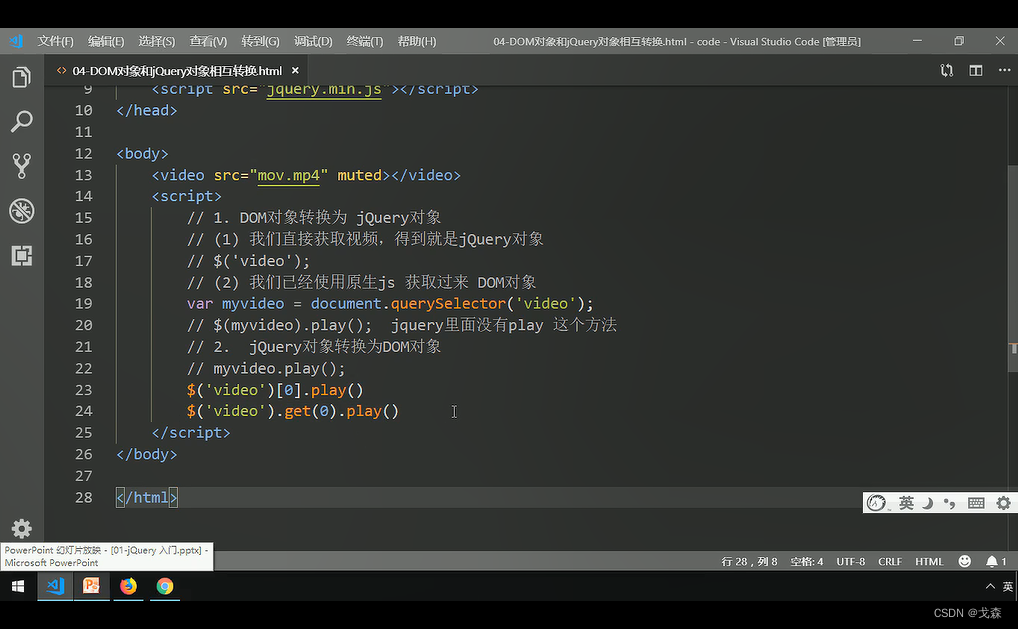Click the closing </html> tag on line 28
Viewport: 1018px width, 629px height.
point(147,497)
